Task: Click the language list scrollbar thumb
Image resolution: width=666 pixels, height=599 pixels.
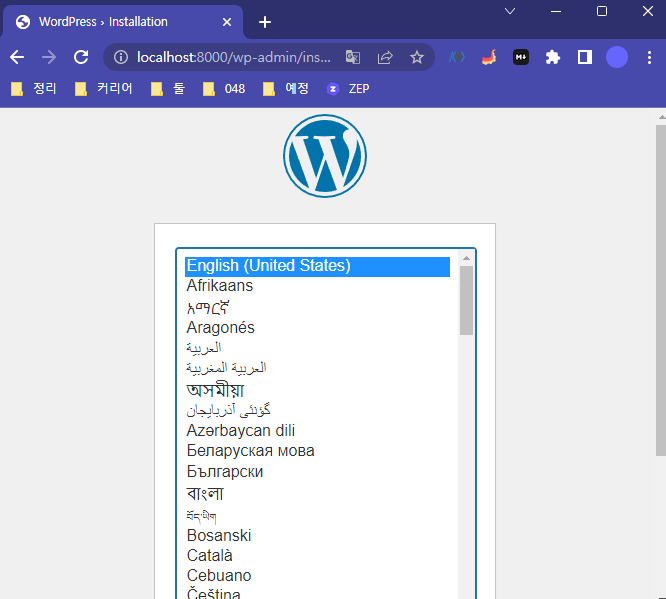Action: click(466, 300)
